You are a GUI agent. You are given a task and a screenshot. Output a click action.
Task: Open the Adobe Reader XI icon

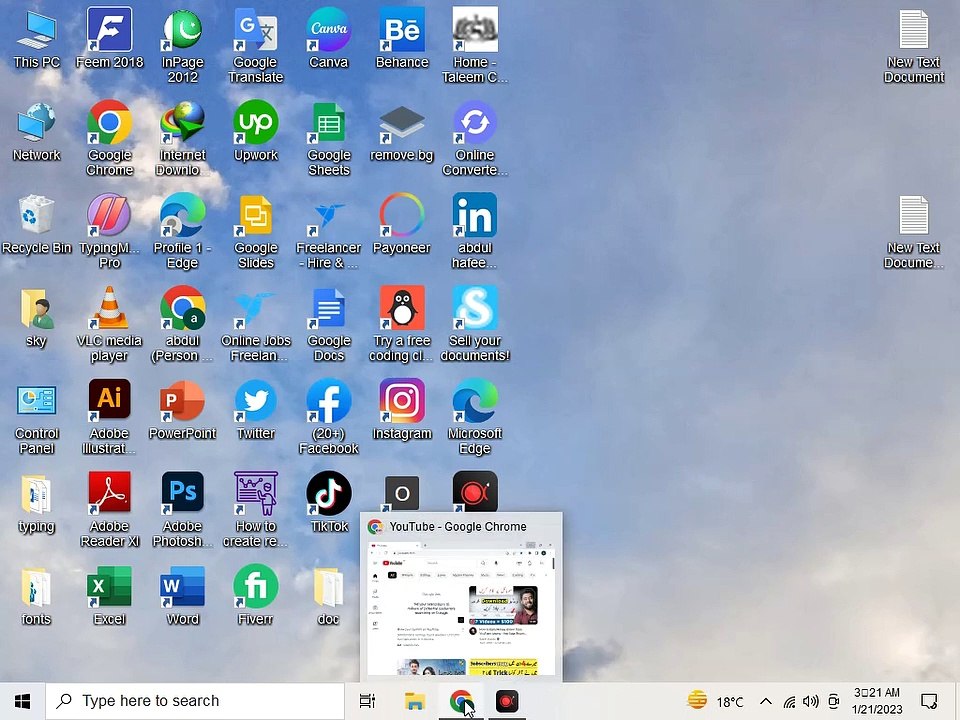(110, 511)
